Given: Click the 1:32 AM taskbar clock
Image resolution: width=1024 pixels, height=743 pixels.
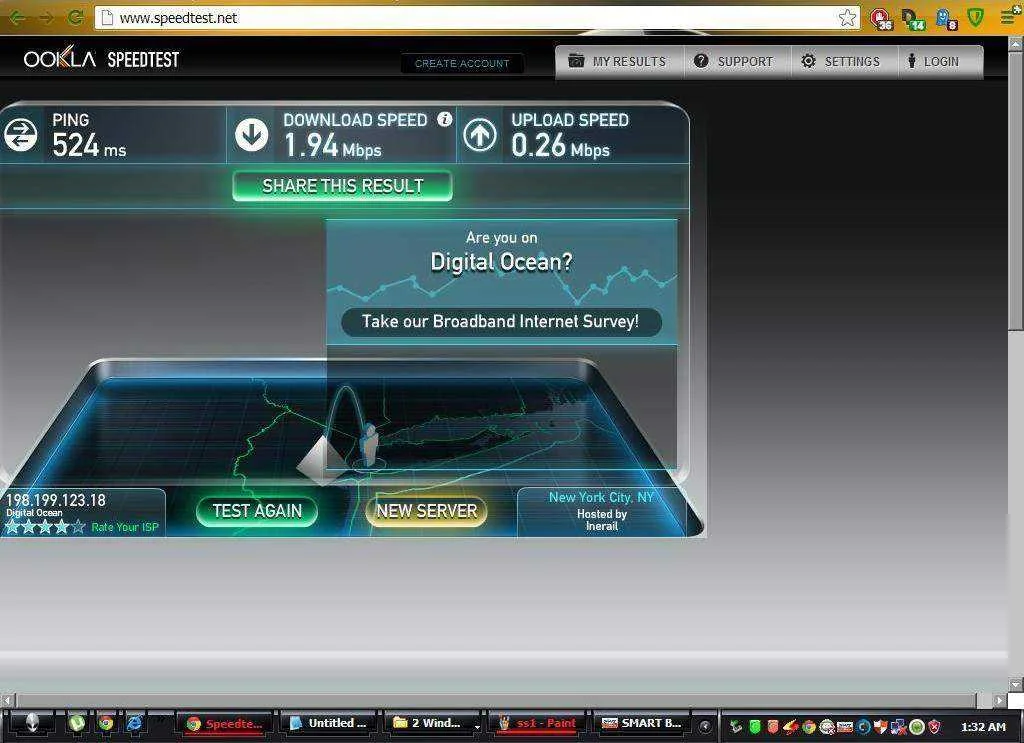Looking at the screenshot, I should point(983,726).
